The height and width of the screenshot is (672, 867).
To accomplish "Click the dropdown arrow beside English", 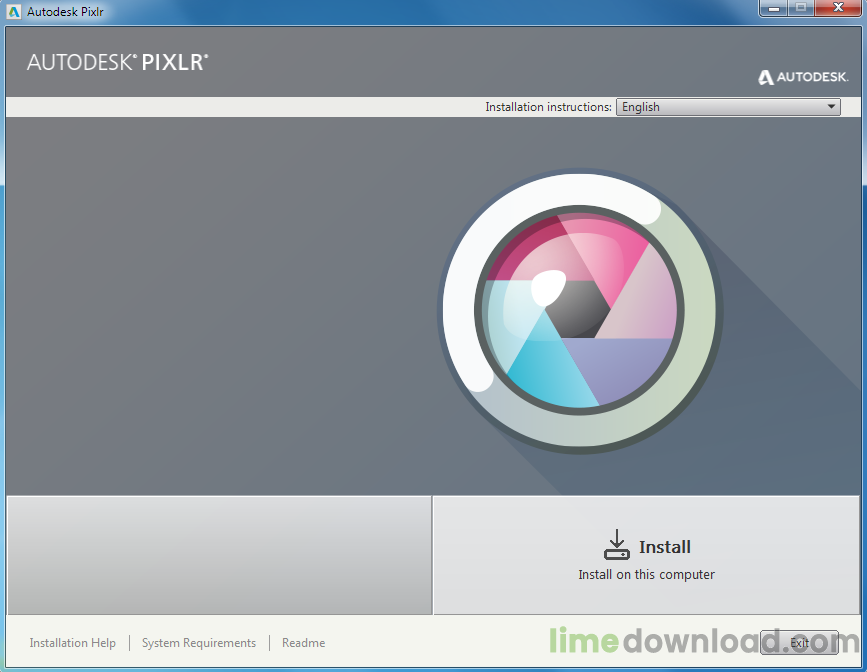I will point(831,107).
